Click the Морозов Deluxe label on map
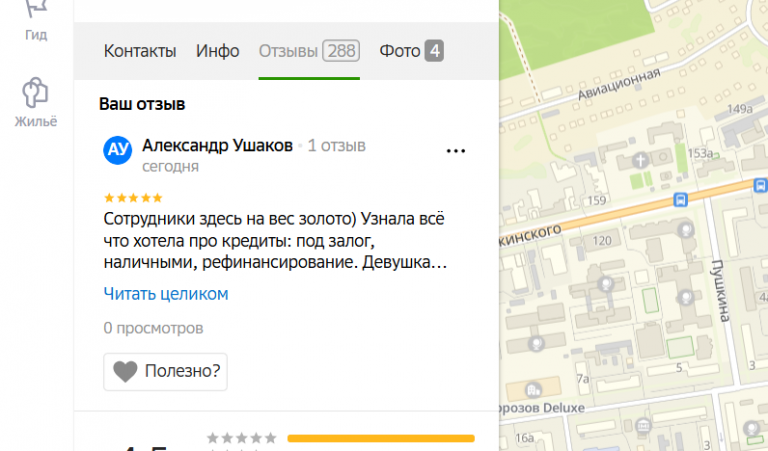Image resolution: width=768 pixels, height=451 pixels. [x=542, y=408]
